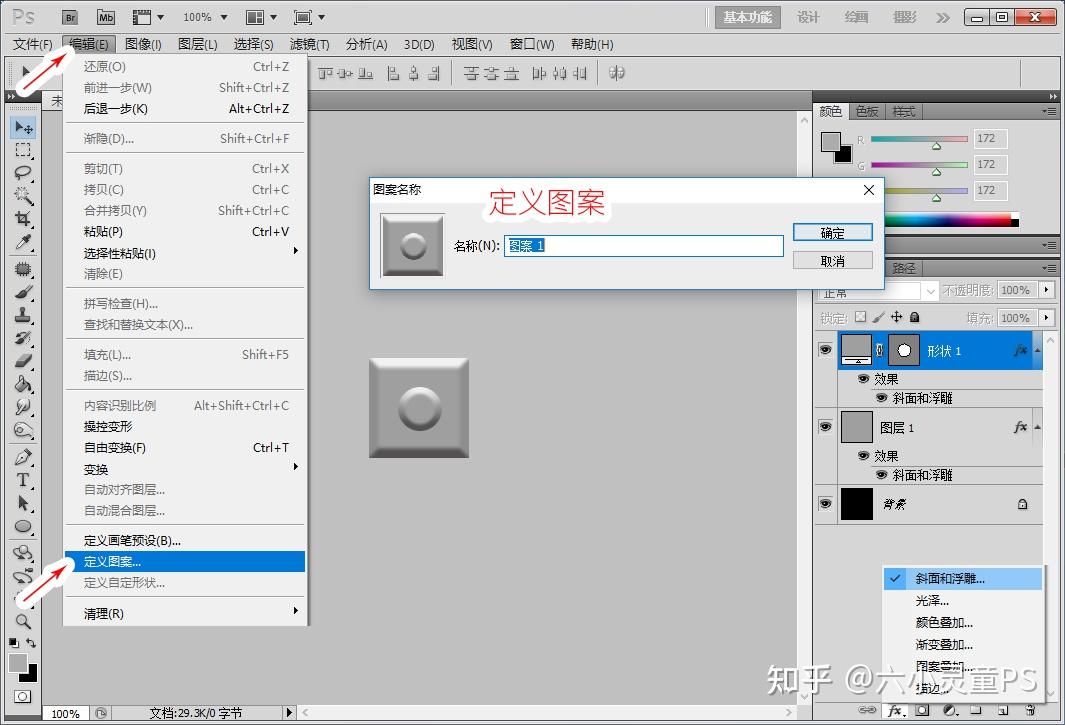Switch to the 色板 tab
Screen dimensions: 1065x725
866,111
